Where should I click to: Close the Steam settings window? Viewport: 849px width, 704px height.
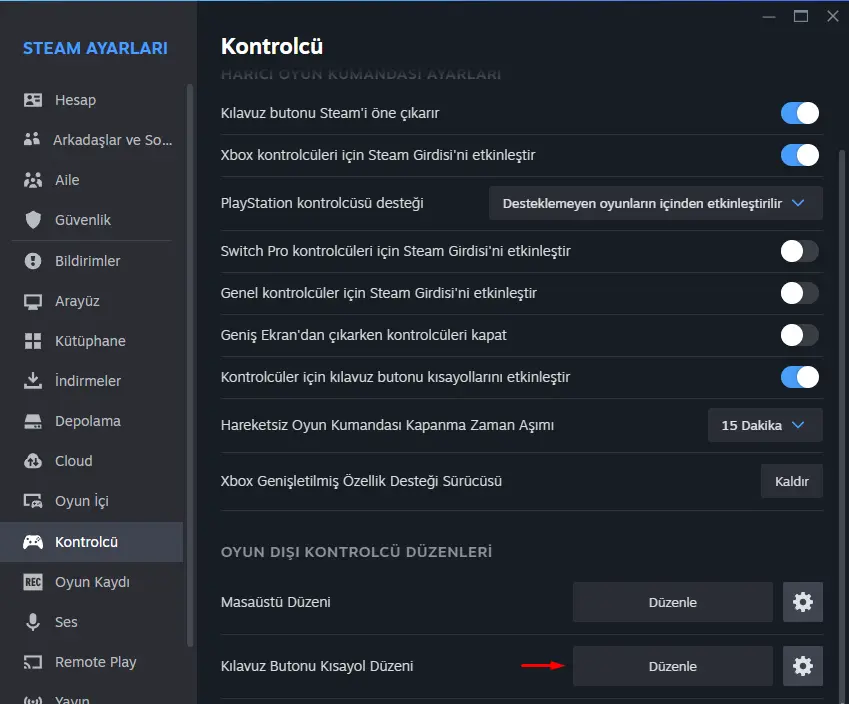pos(833,16)
